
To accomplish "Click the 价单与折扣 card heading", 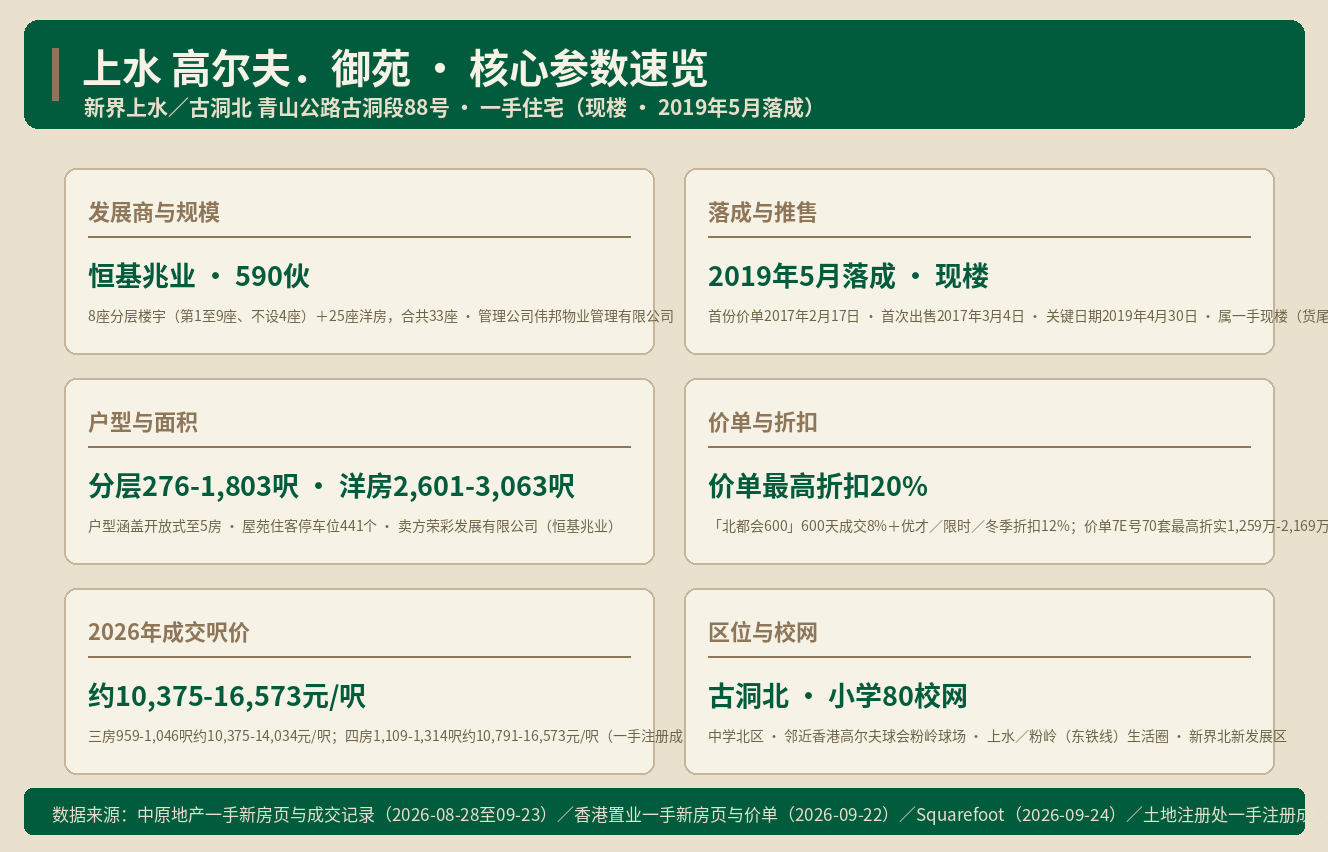I will tap(763, 422).
